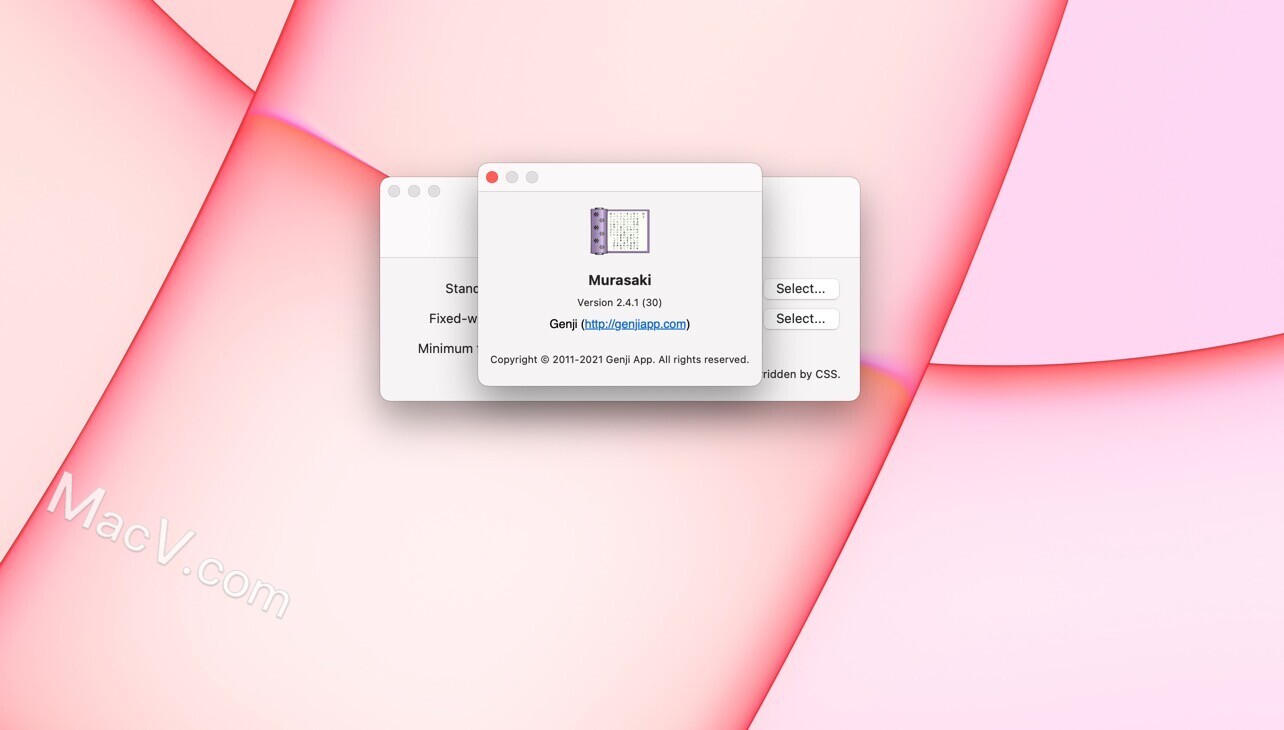Close the preferences window behind About
The width and height of the screenshot is (1284, 730).
(x=394, y=191)
